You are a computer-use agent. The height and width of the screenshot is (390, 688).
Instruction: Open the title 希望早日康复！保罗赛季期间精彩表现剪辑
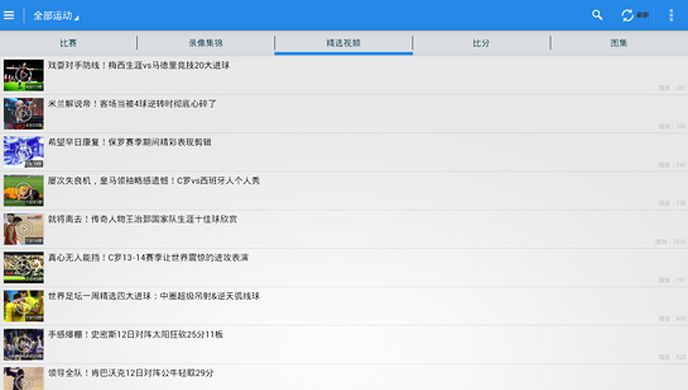coord(129,142)
